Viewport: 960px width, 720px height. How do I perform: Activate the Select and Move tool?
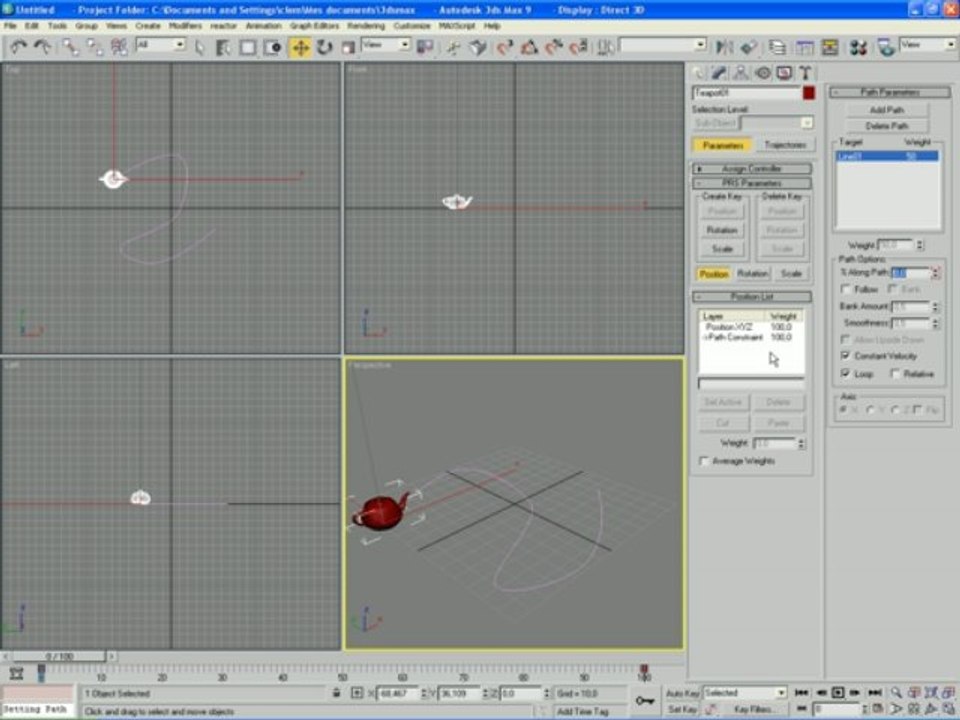tap(300, 47)
